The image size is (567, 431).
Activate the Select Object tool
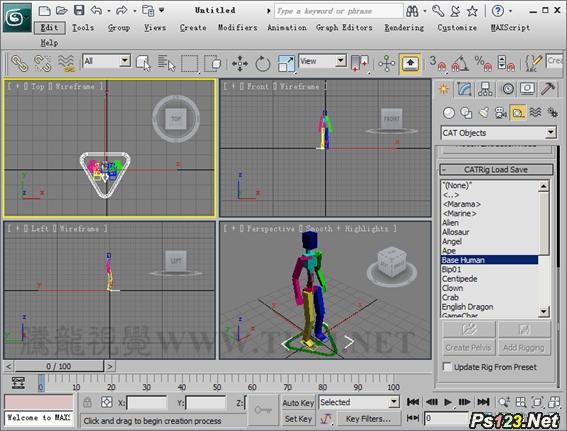tap(143, 63)
